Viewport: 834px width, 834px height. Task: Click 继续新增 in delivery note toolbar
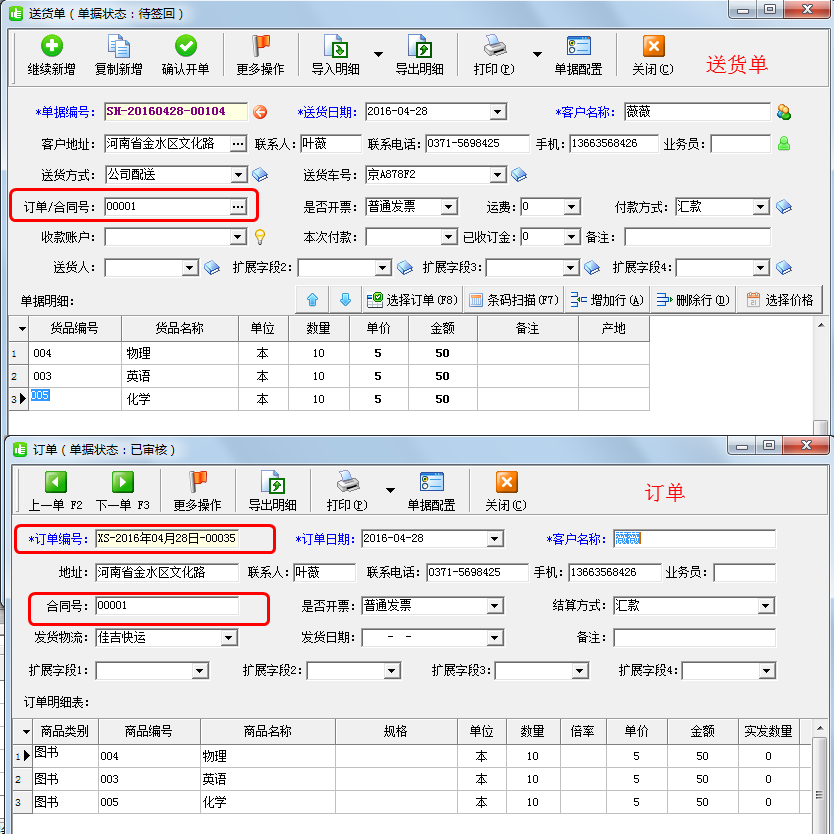tap(51, 55)
